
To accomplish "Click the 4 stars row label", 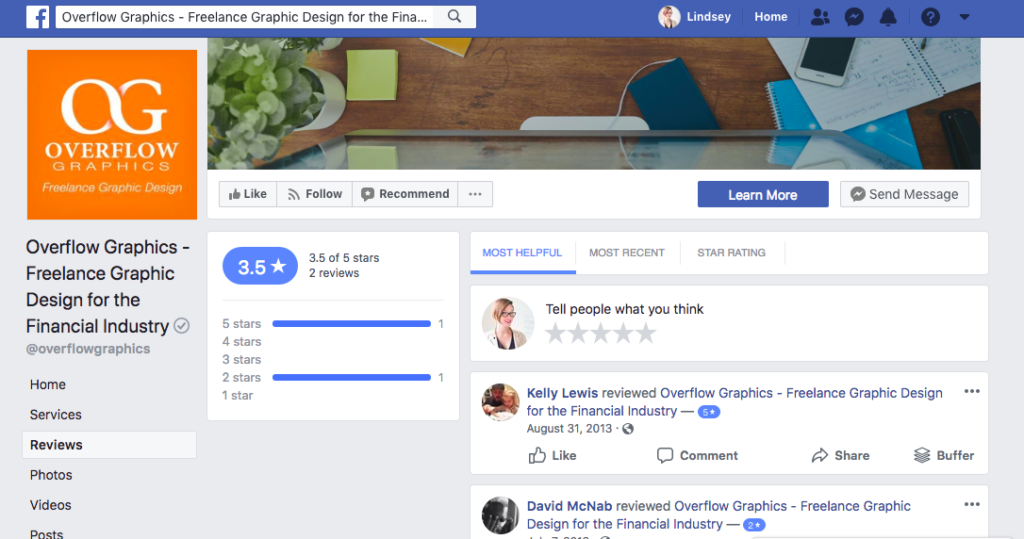I will 242,342.
